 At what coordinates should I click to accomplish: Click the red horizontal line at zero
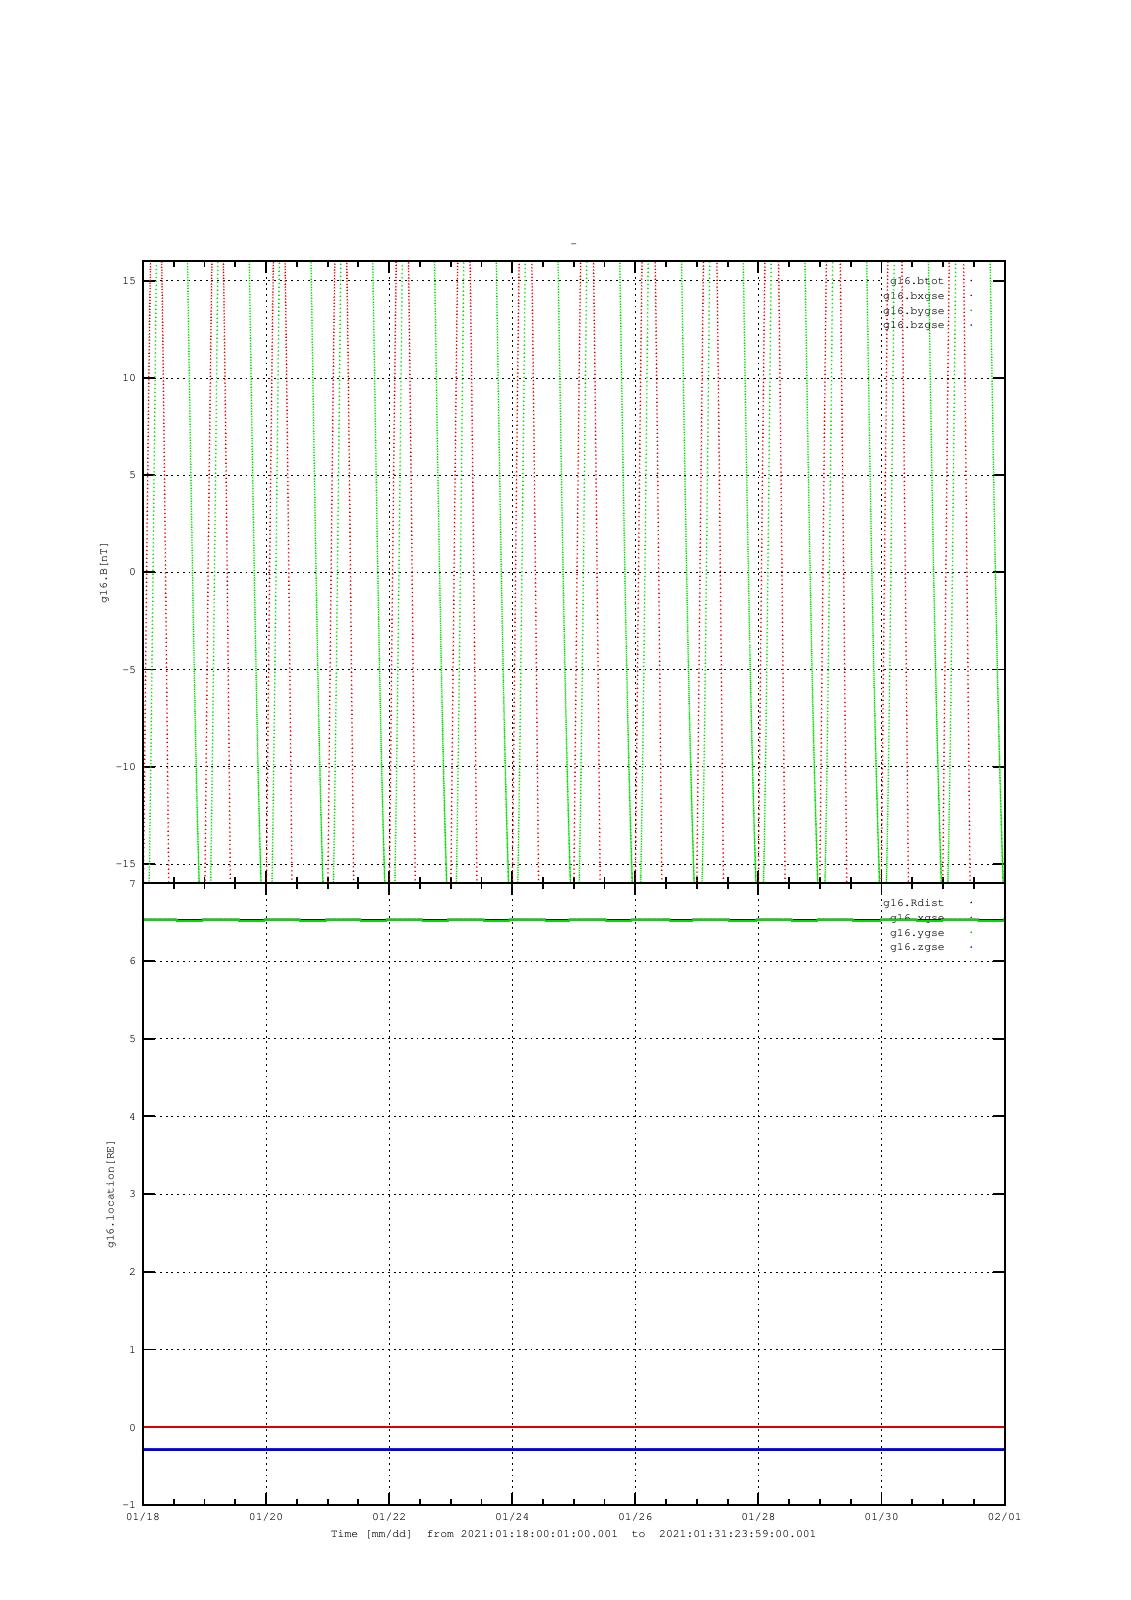click(573, 1427)
